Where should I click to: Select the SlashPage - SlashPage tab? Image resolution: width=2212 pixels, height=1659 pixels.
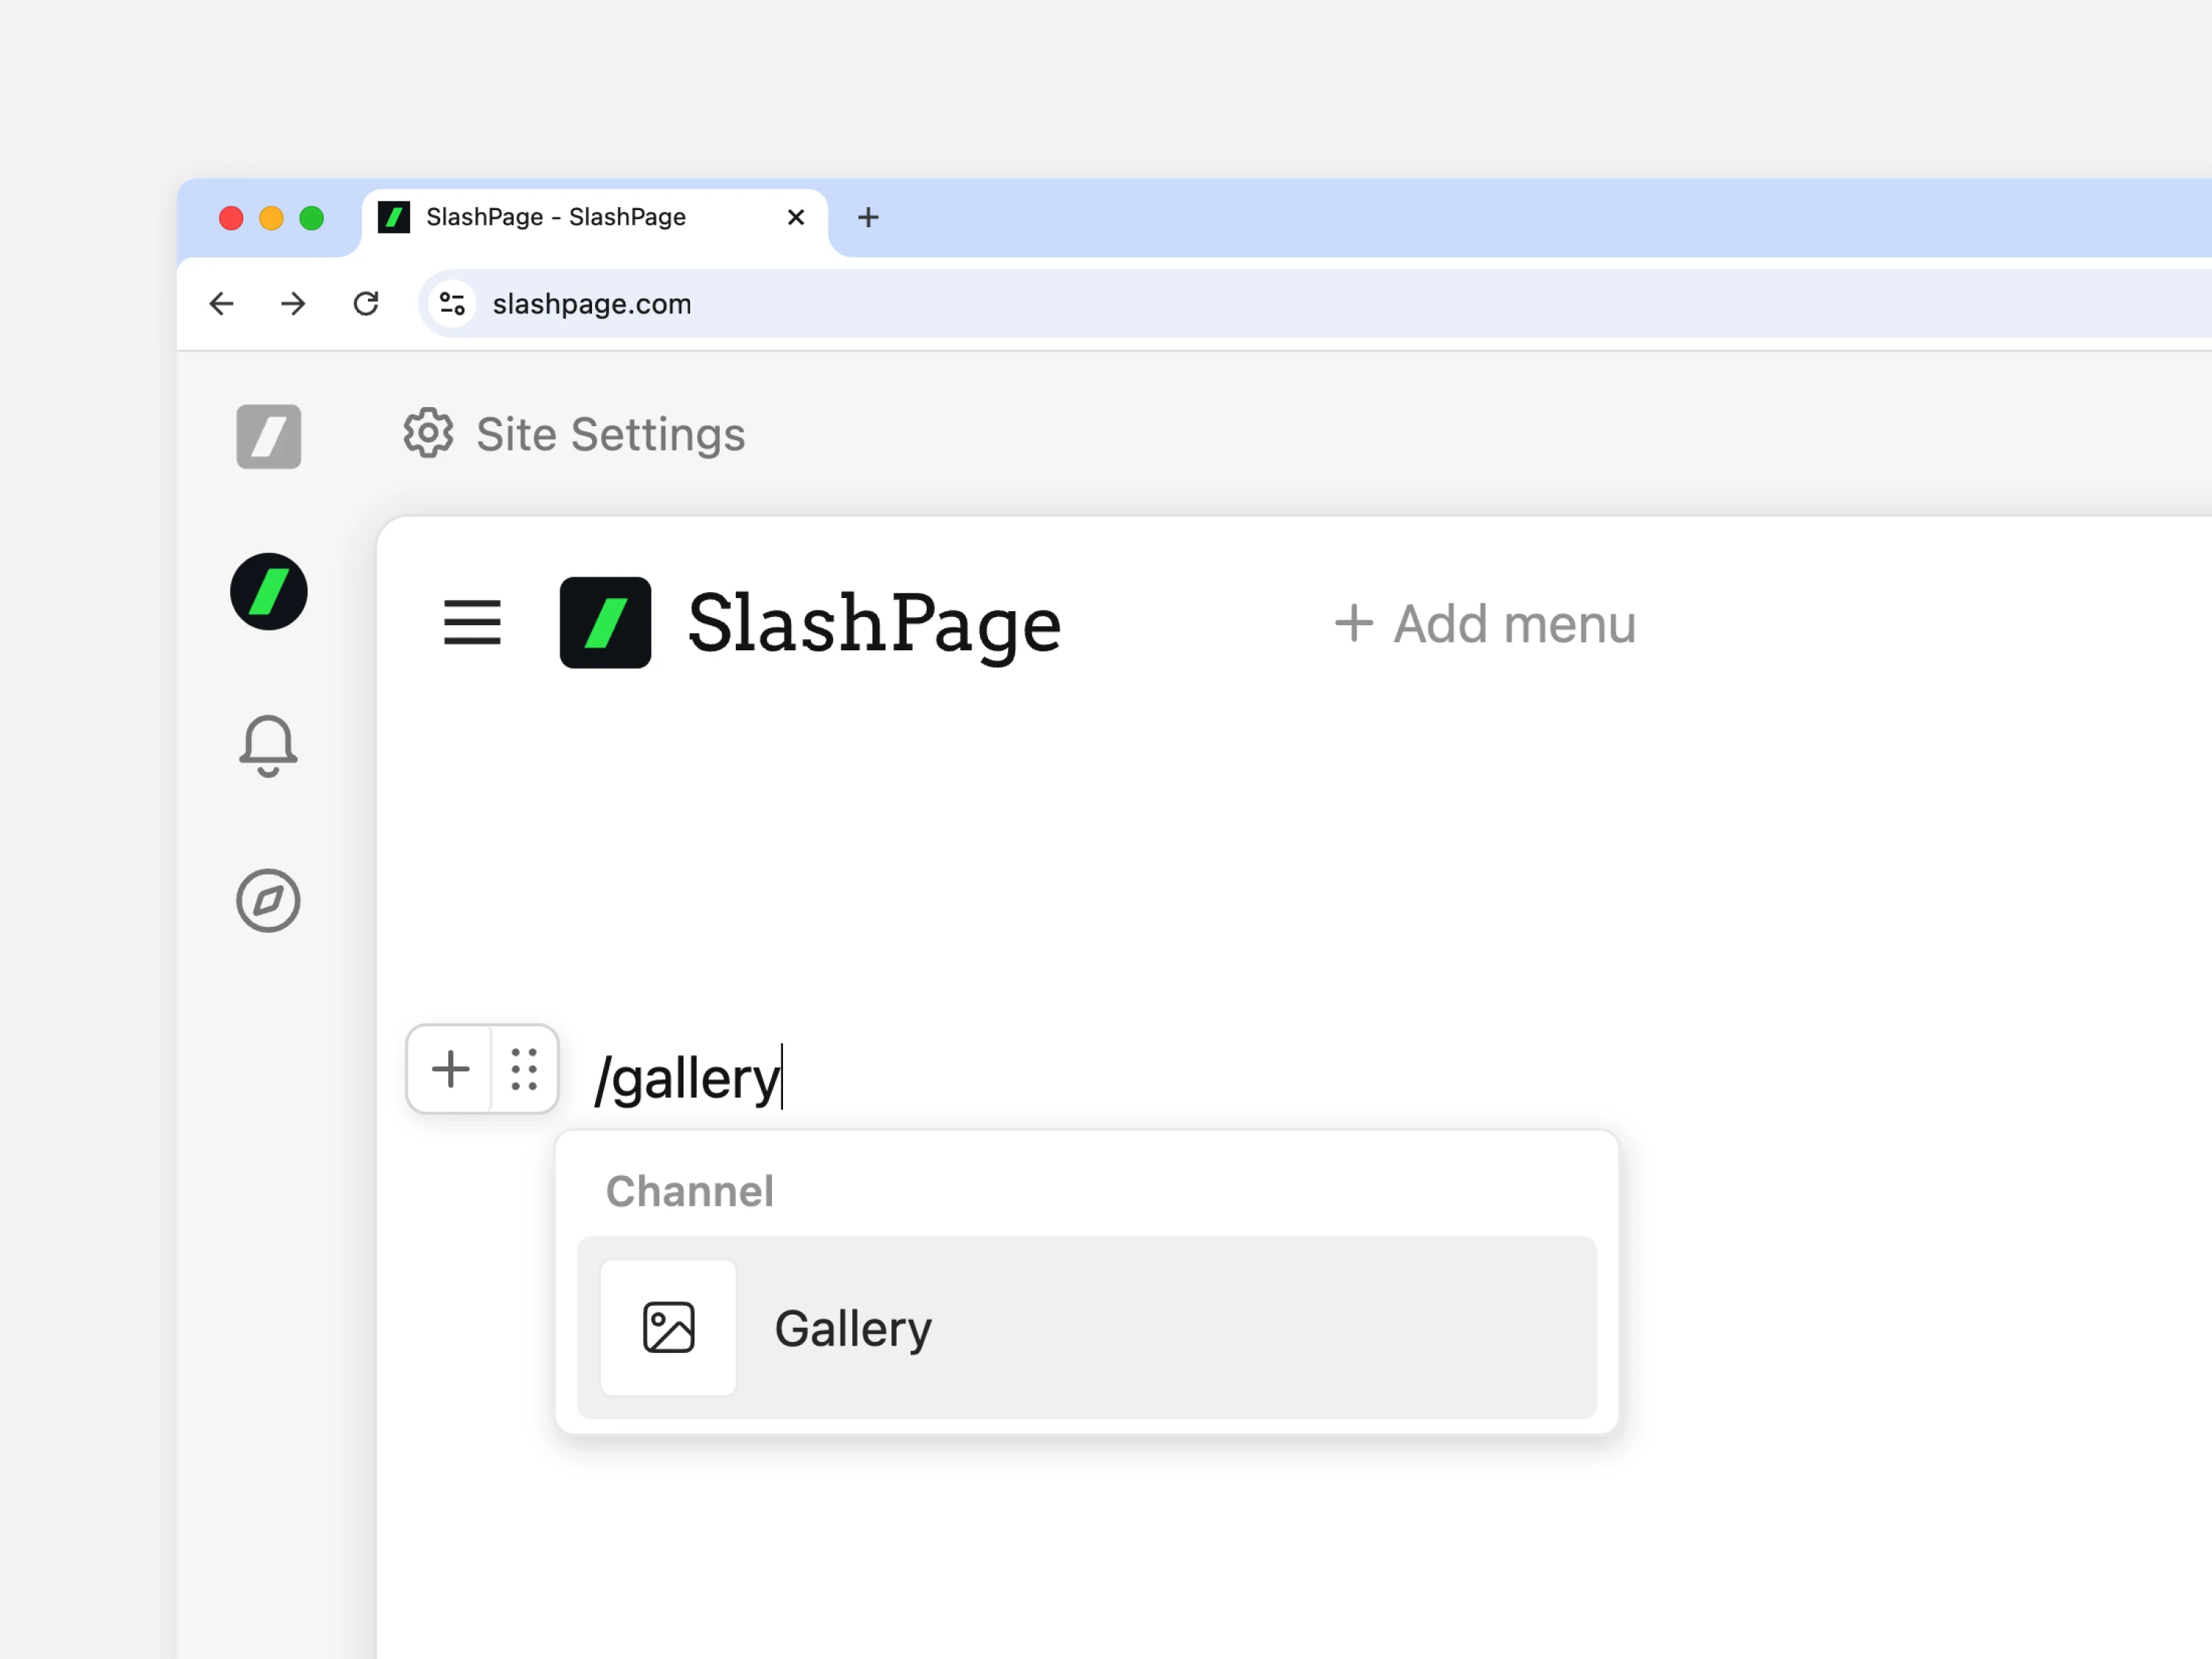point(594,218)
